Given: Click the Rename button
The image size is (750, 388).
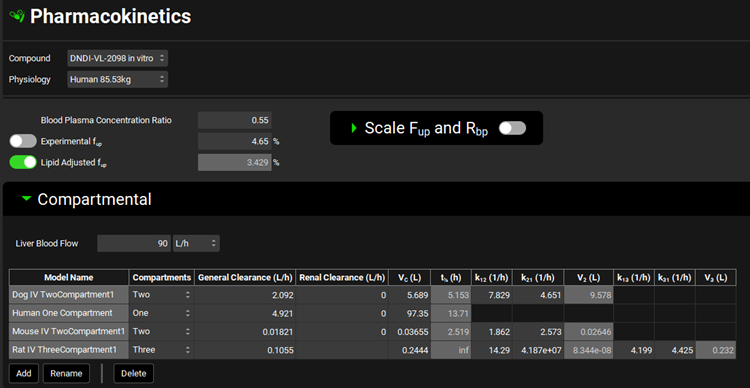Looking at the screenshot, I should coord(66,373).
